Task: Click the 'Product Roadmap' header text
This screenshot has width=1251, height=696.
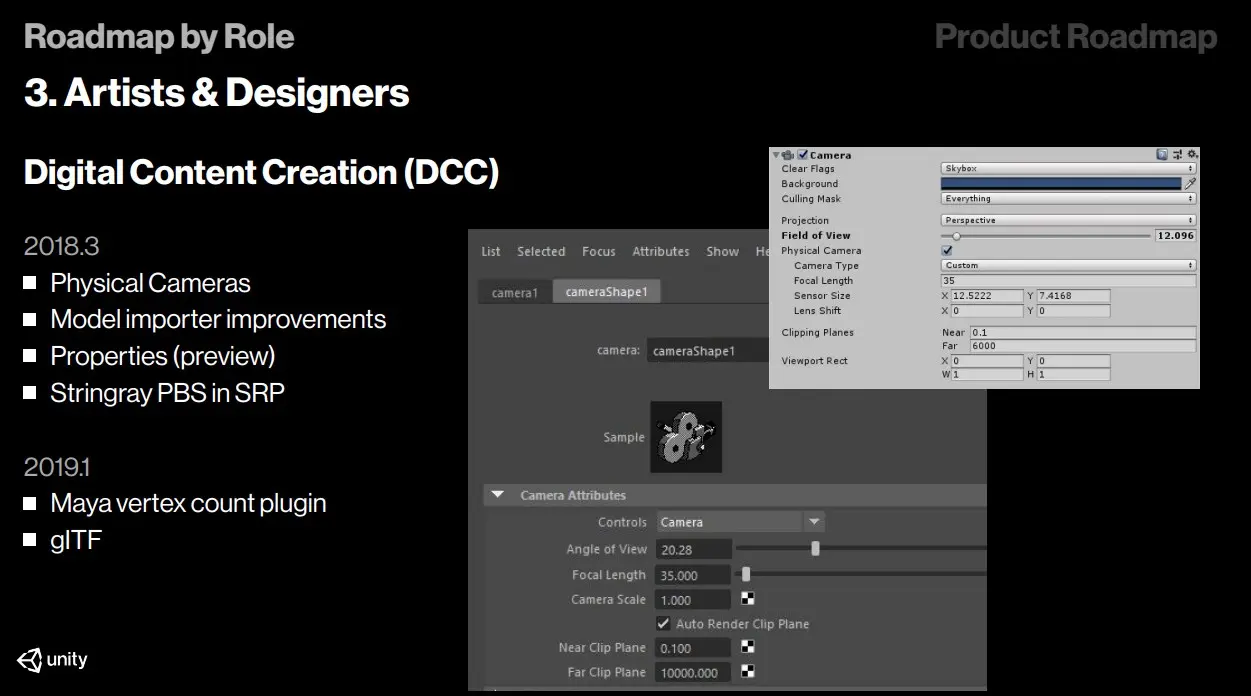Action: [x=1076, y=37]
